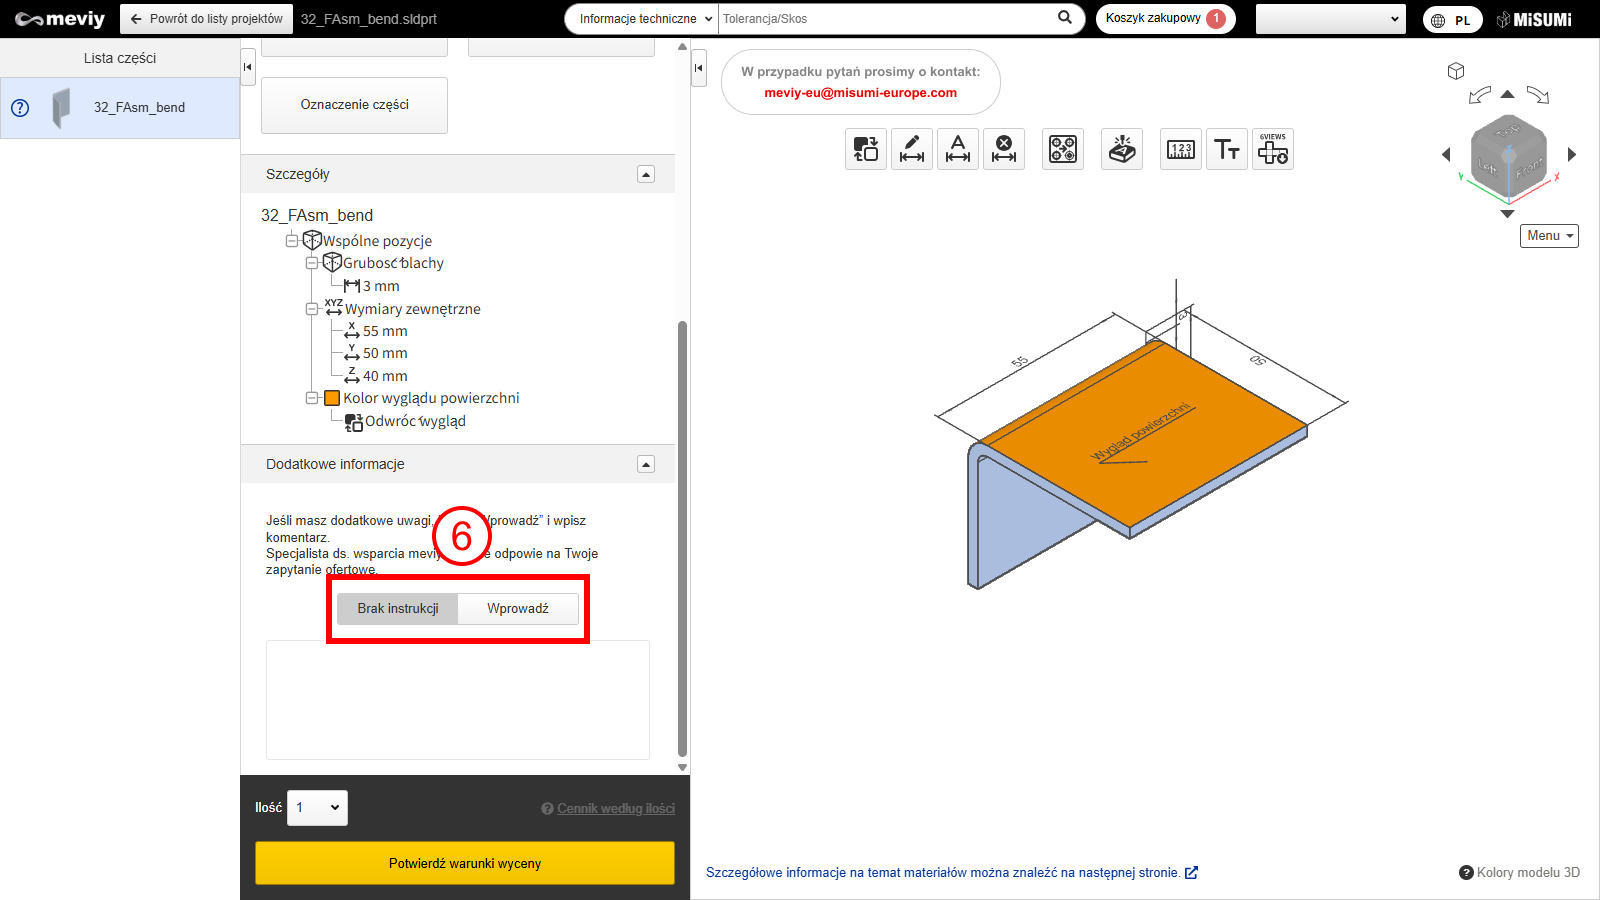Toggle the 123 ruler measurement tool

click(x=1181, y=150)
